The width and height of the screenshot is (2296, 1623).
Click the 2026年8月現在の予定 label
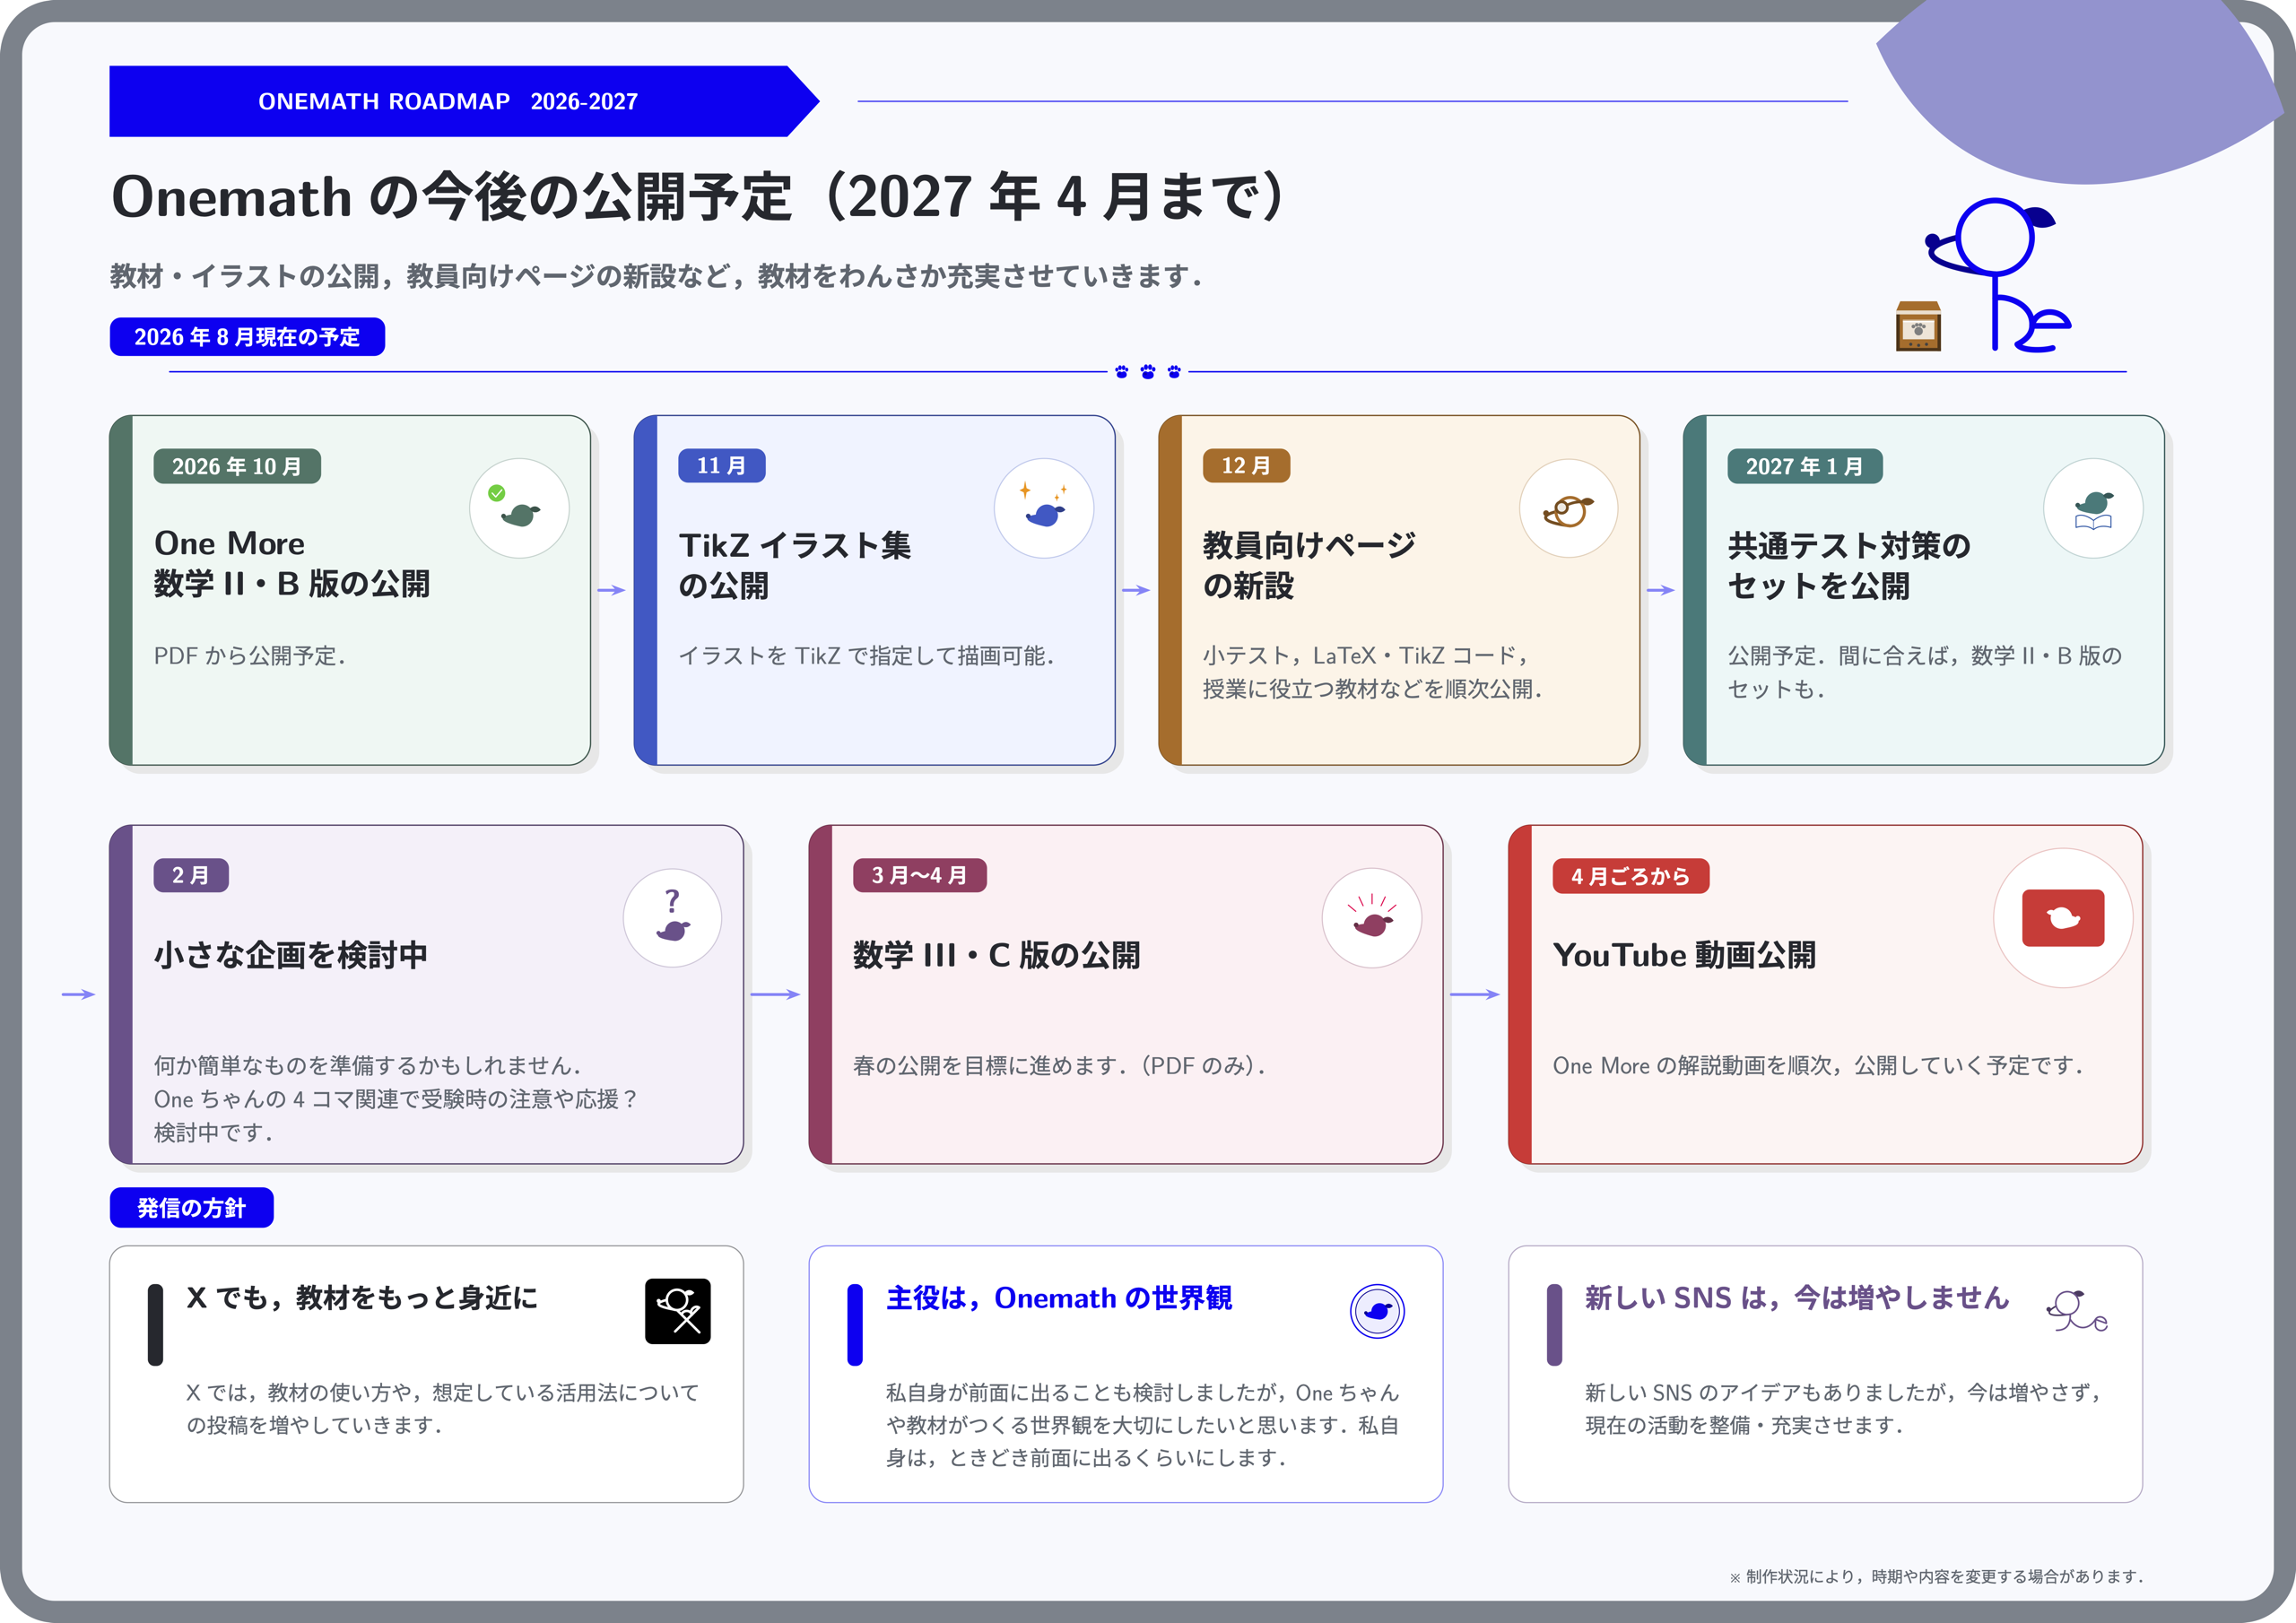click(247, 337)
